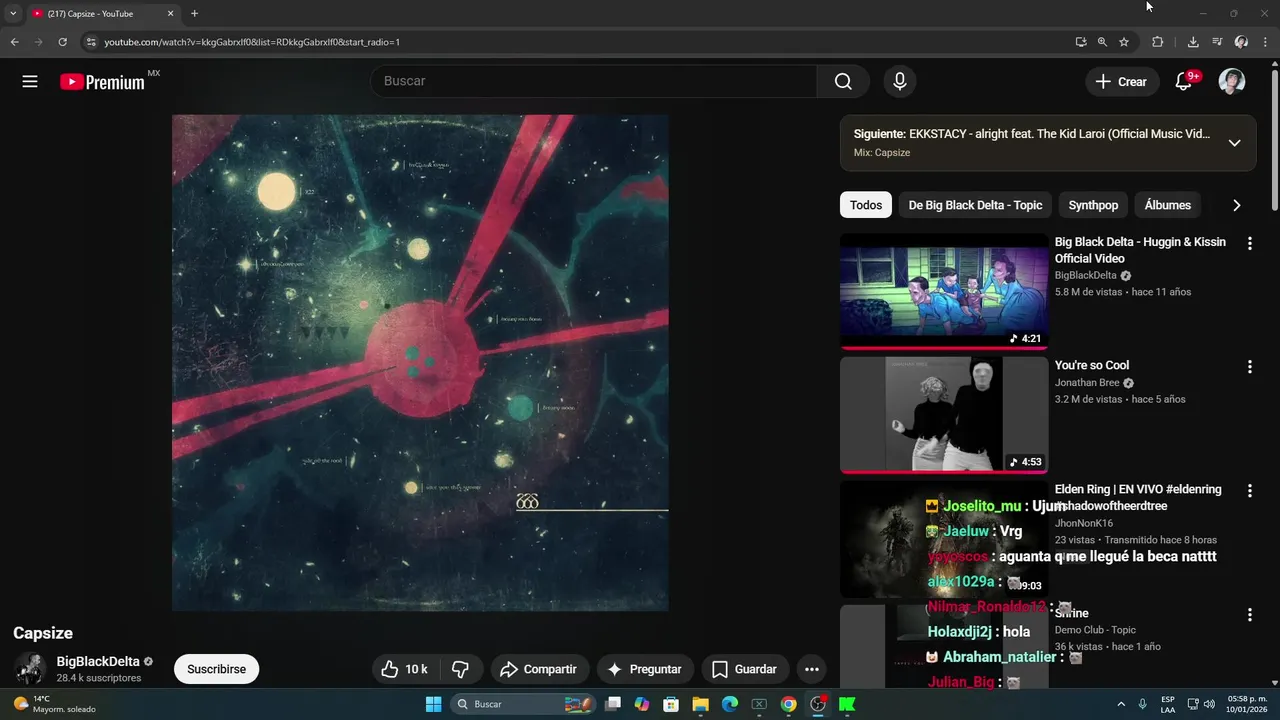Click the Compartir button
Screen dimensions: 1280x720
pyautogui.click(x=538, y=669)
